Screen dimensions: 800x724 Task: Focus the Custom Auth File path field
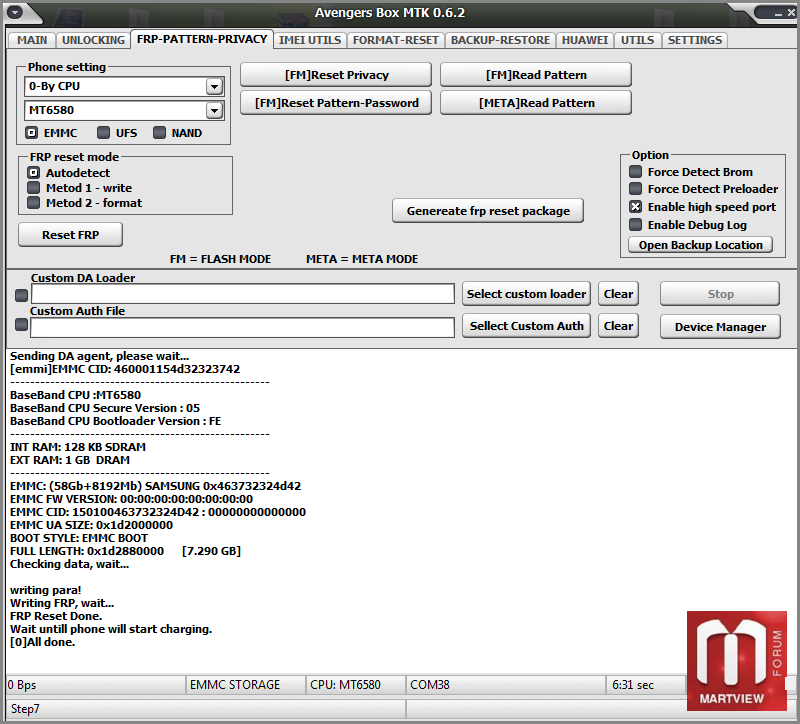click(x=242, y=328)
